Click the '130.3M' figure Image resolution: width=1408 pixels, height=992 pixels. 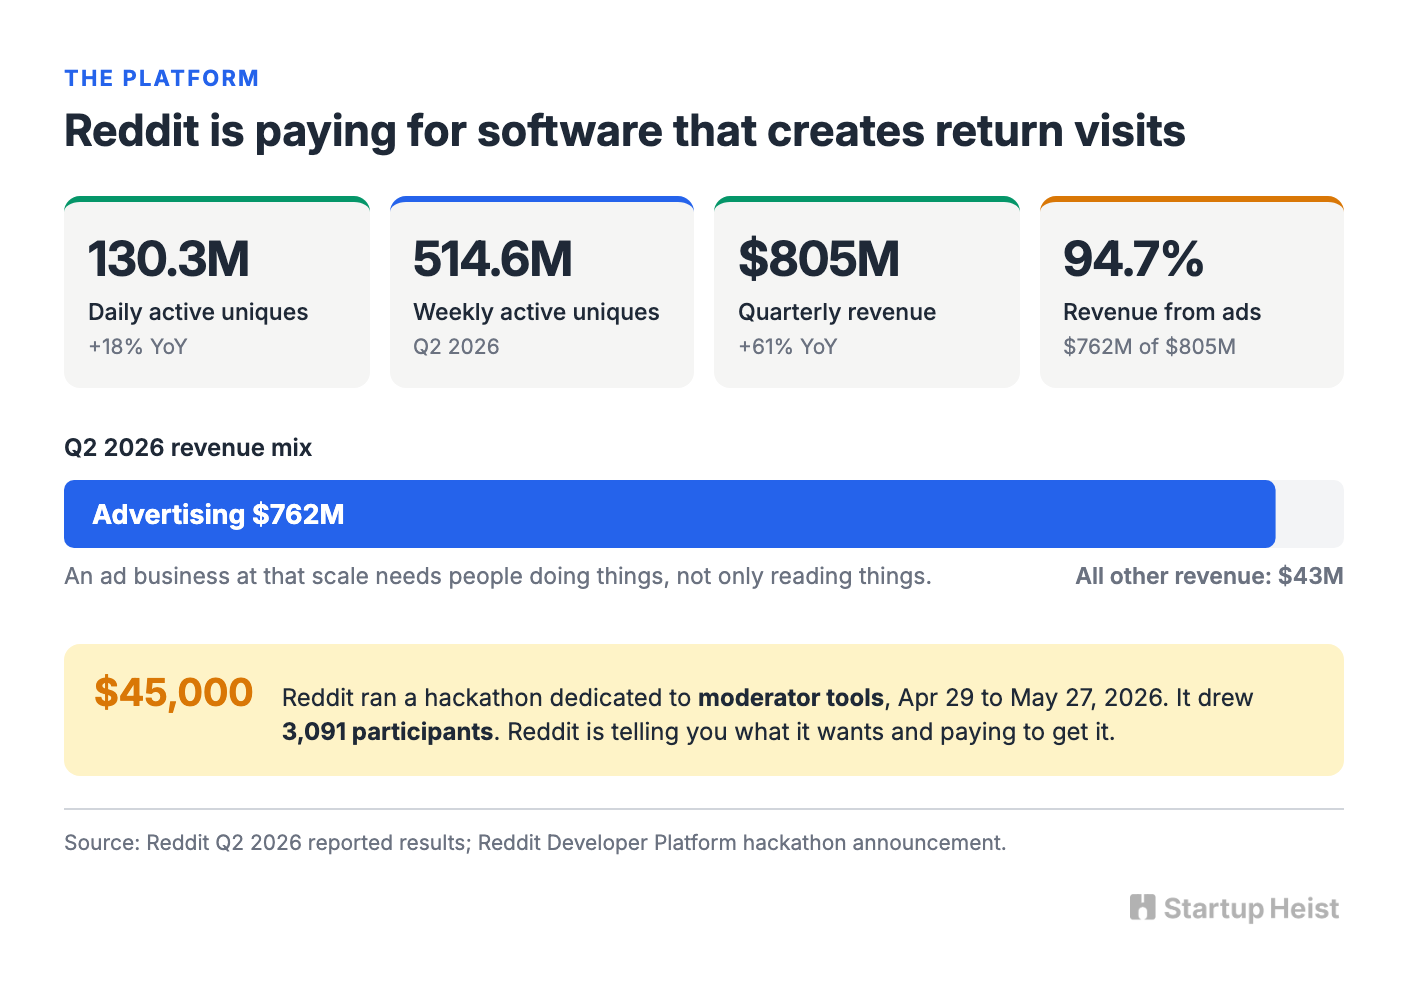(x=169, y=259)
